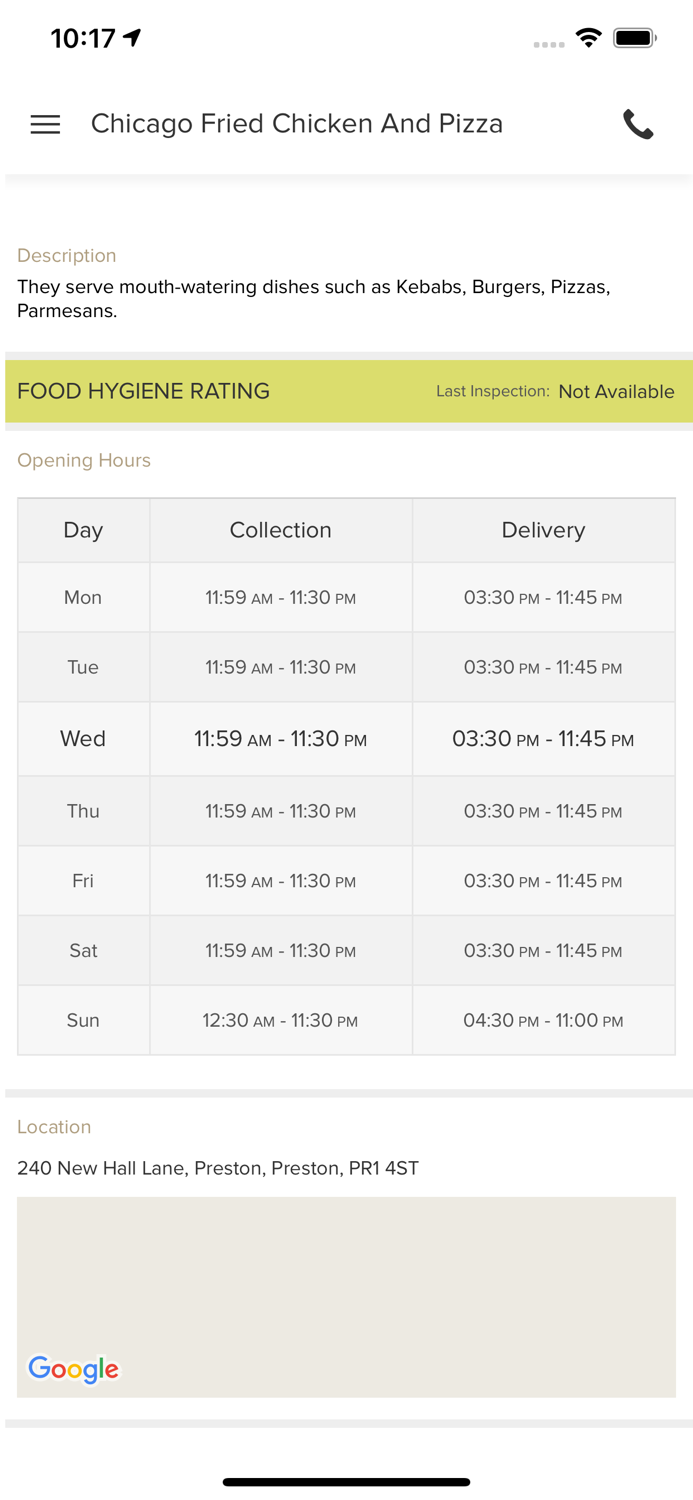Tap the battery indicator icon
This screenshot has width=693, height=1500.
point(634,38)
